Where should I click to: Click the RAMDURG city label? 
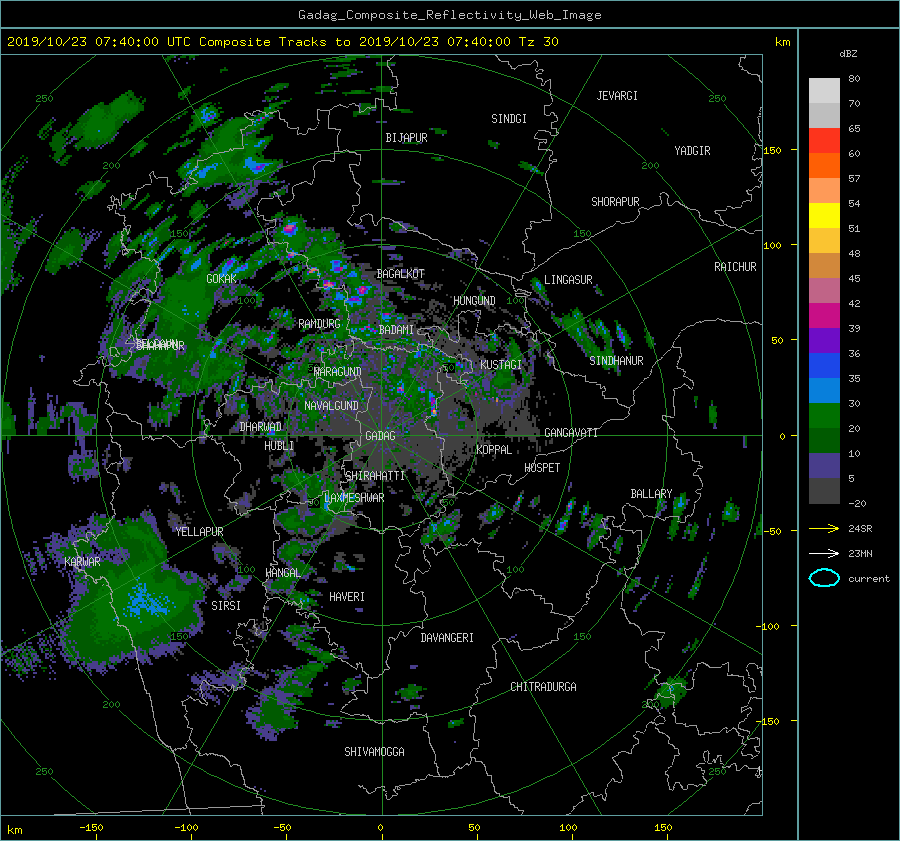click(x=319, y=324)
